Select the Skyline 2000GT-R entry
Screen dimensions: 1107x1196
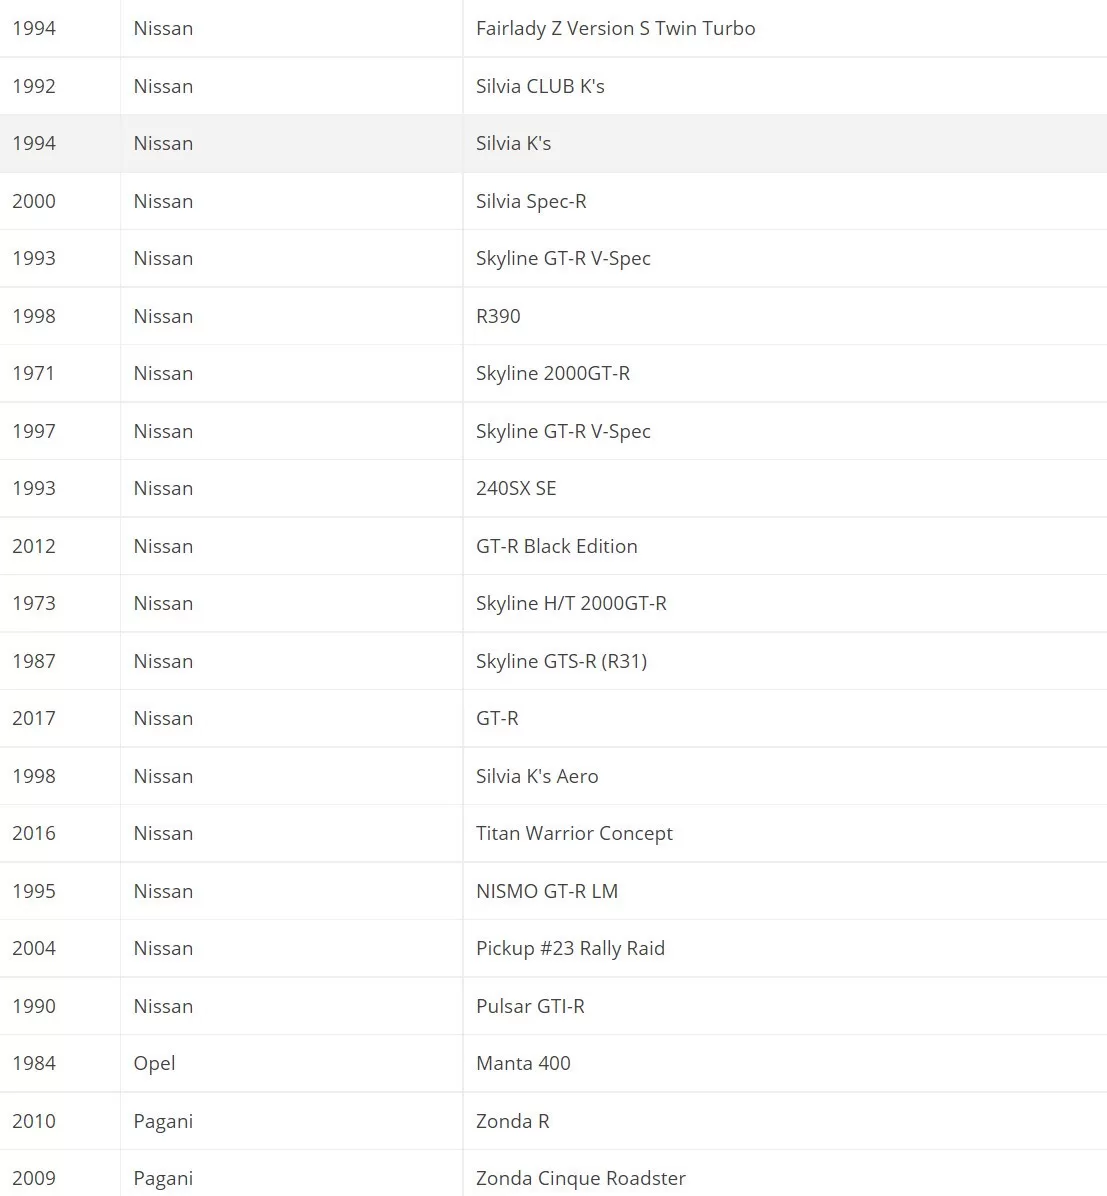(553, 374)
